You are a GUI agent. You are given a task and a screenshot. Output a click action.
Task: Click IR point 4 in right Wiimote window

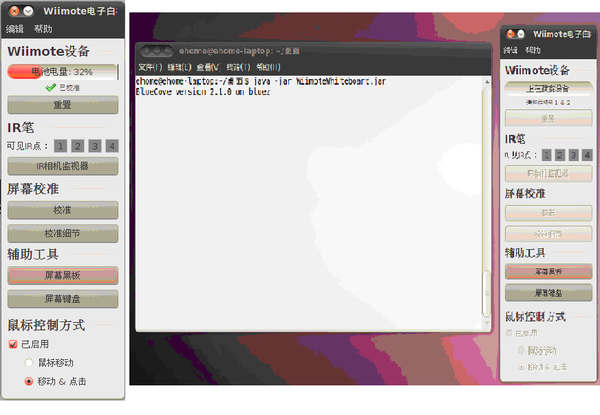tap(587, 155)
